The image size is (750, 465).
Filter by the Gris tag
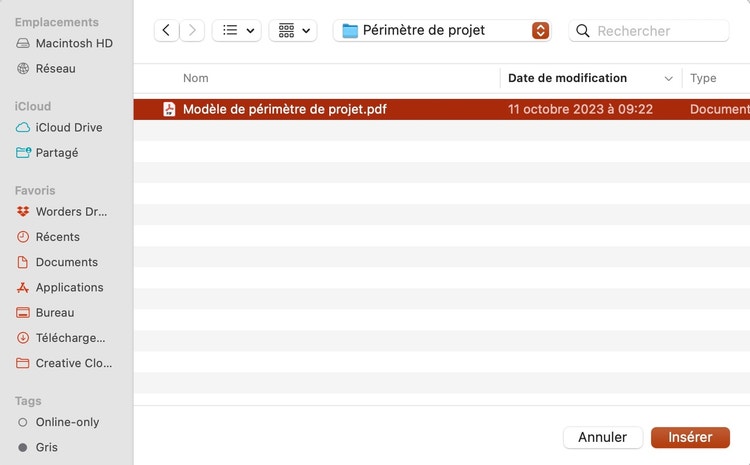(x=46, y=447)
